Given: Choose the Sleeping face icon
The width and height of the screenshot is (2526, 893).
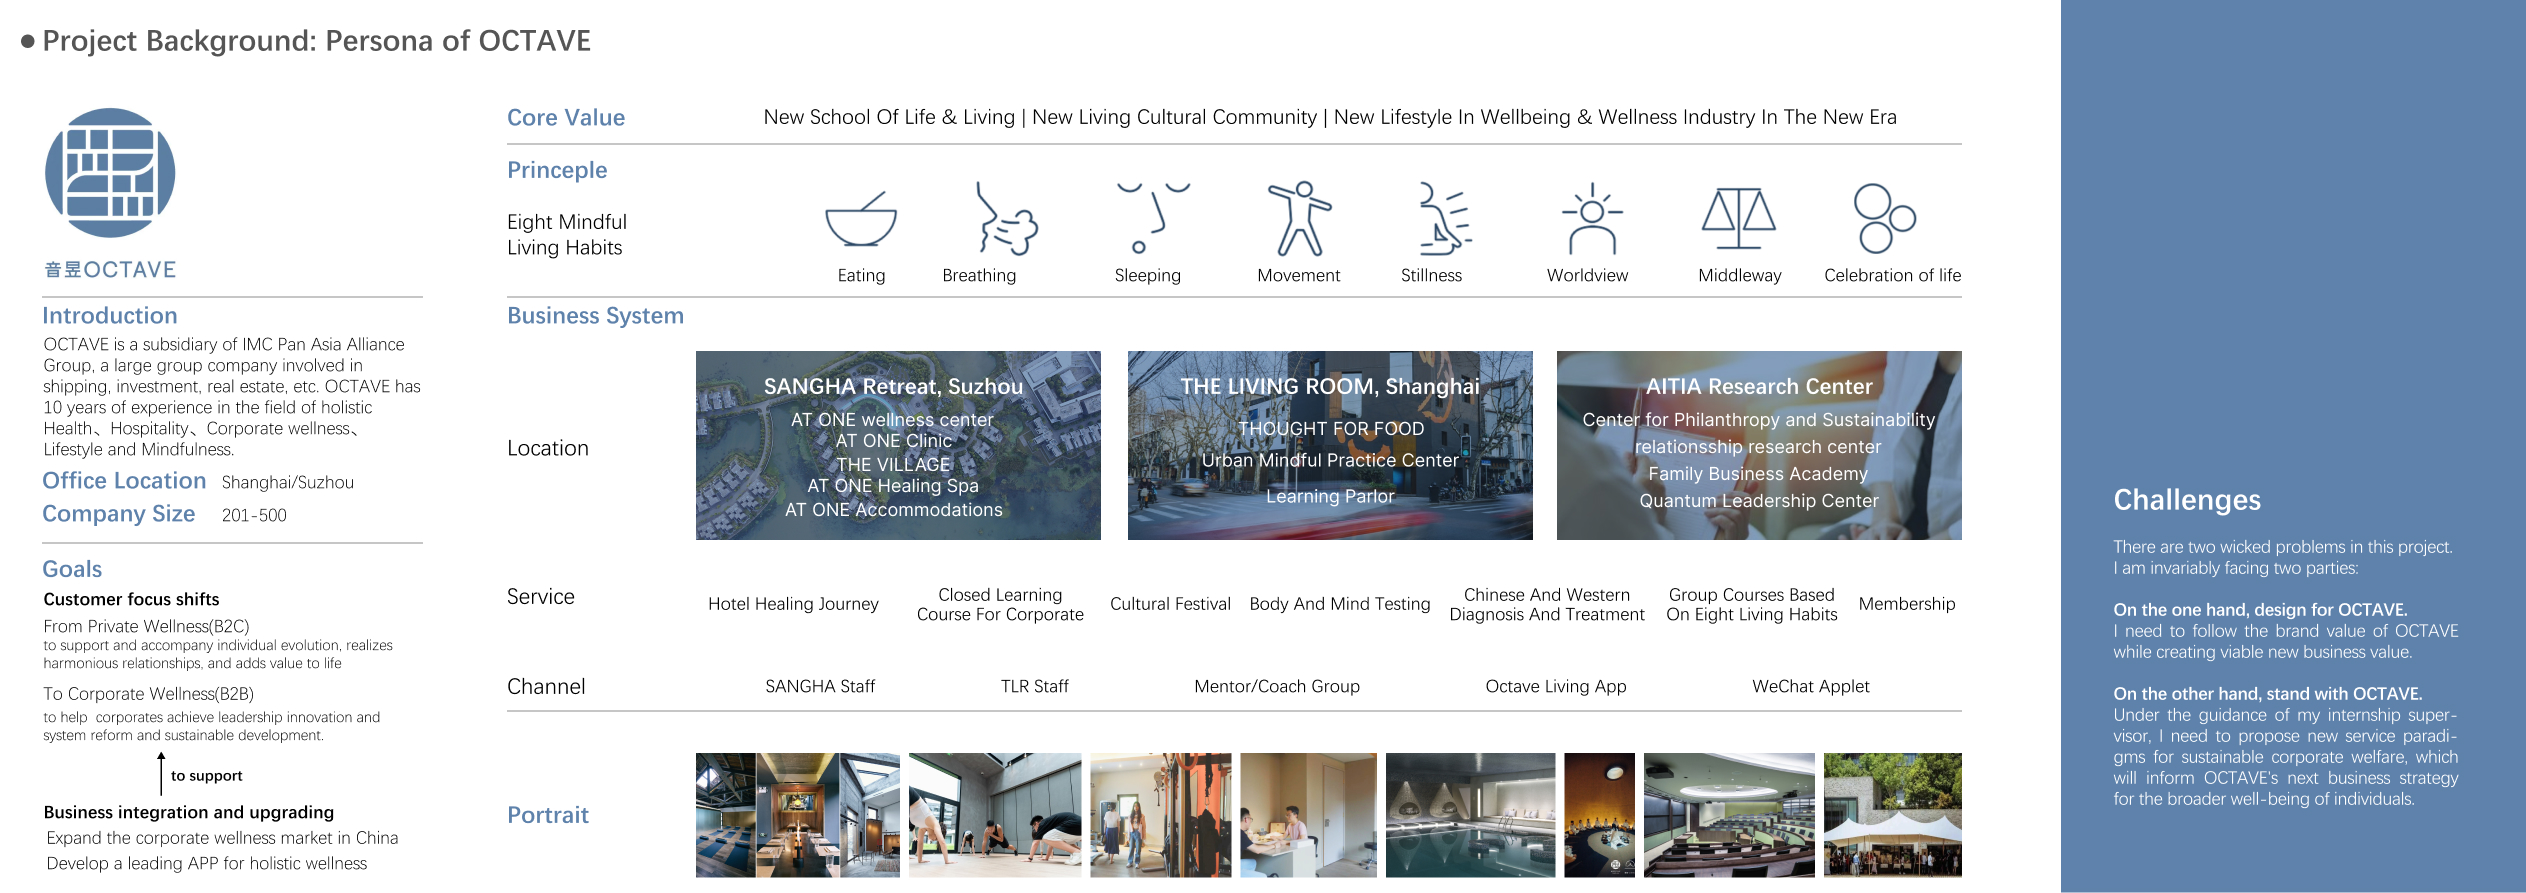Looking at the screenshot, I should [x=1153, y=218].
